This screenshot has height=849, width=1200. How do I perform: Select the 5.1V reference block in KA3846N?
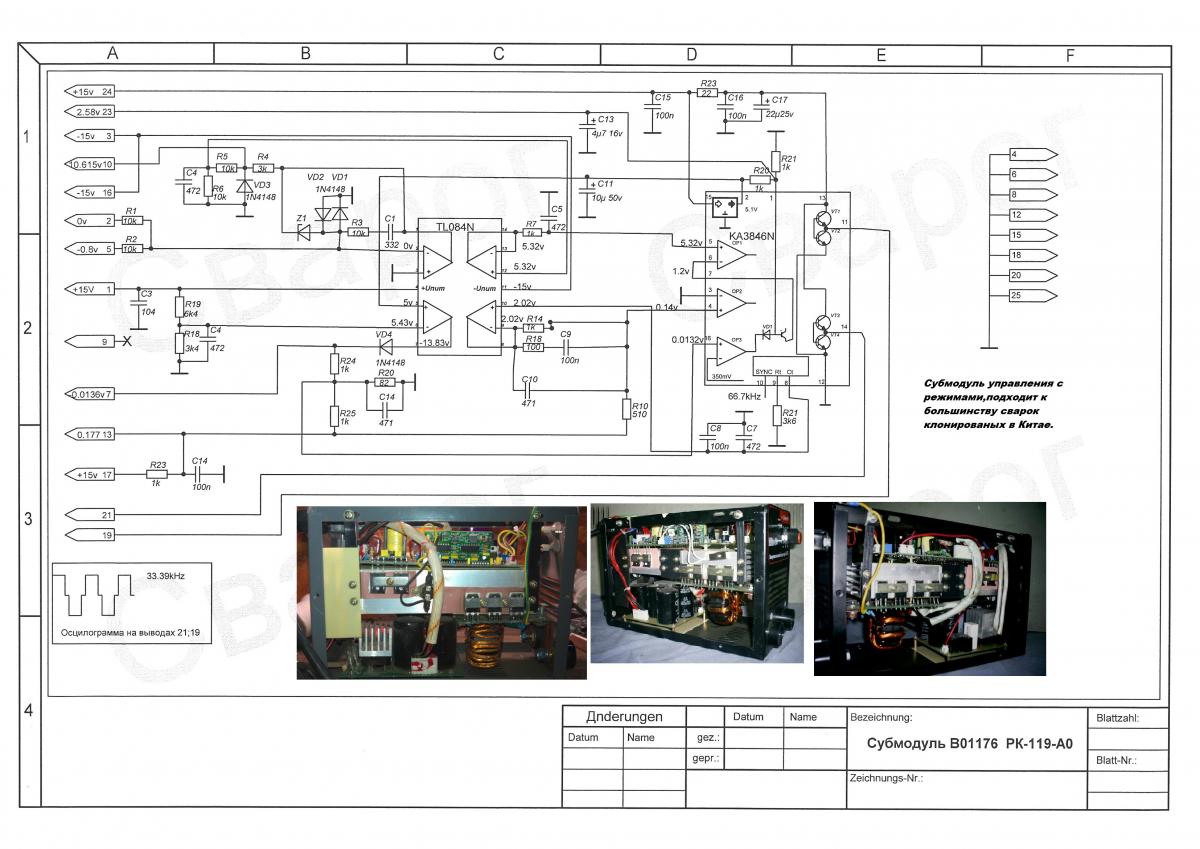(723, 207)
